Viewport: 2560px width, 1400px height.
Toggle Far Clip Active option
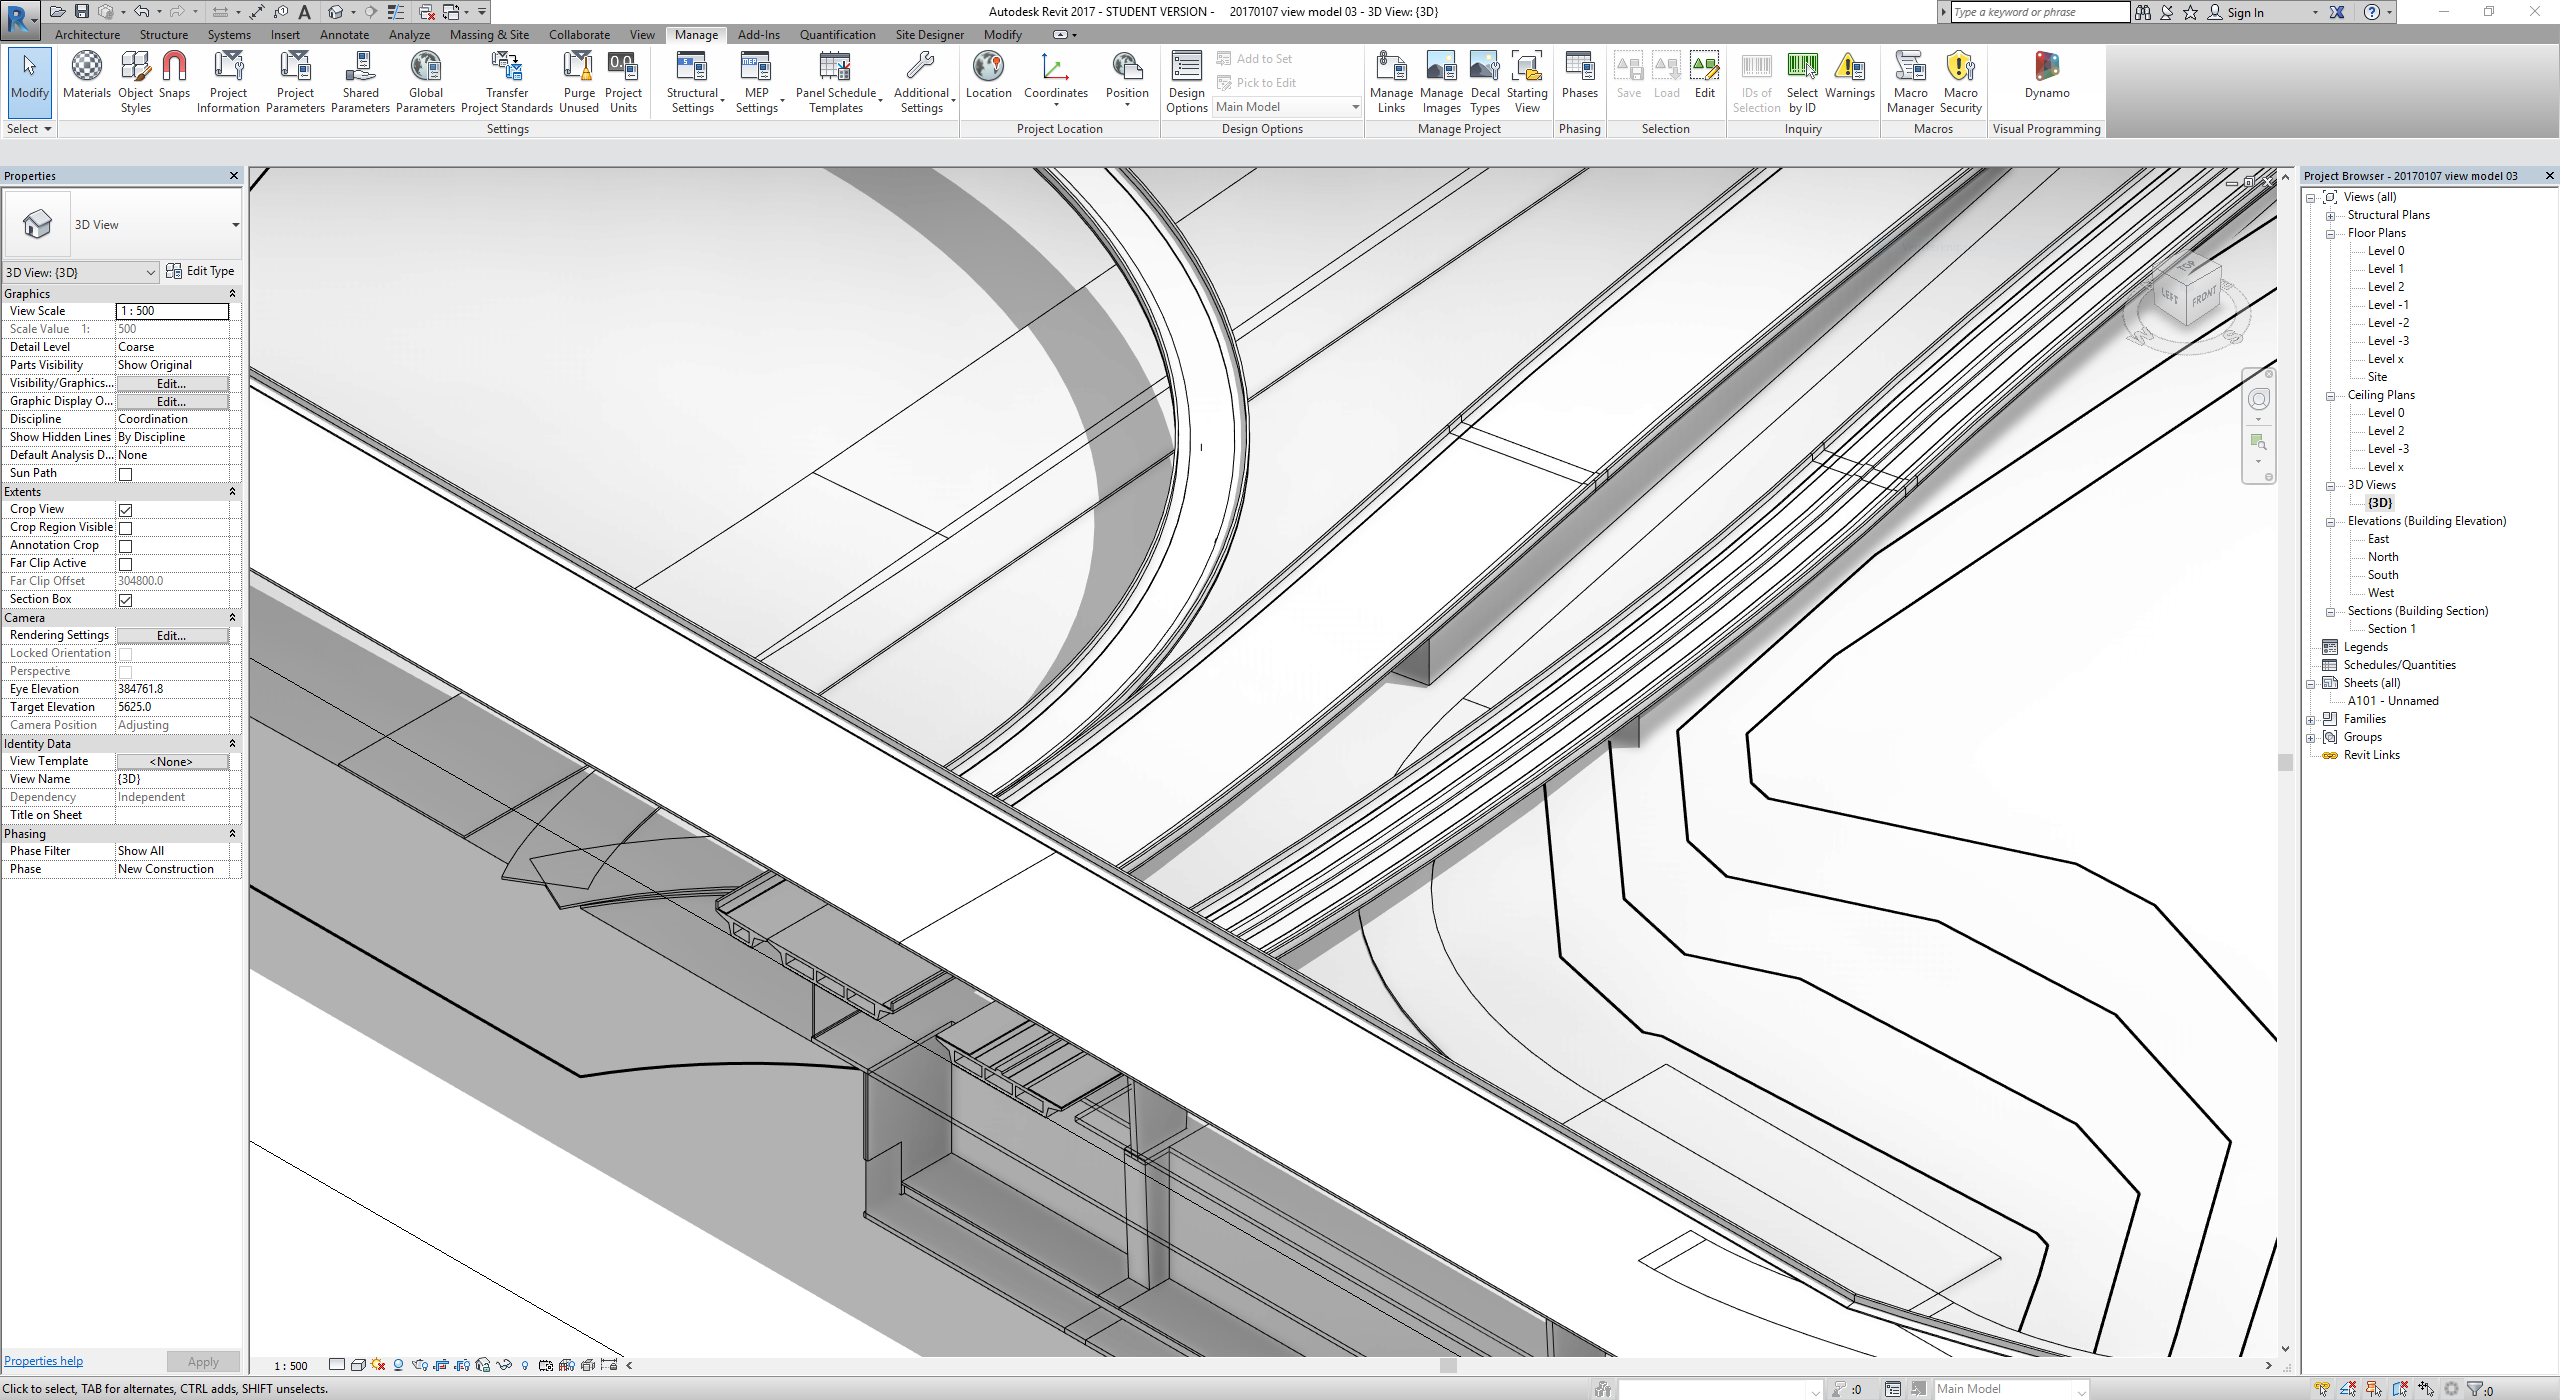point(126,563)
